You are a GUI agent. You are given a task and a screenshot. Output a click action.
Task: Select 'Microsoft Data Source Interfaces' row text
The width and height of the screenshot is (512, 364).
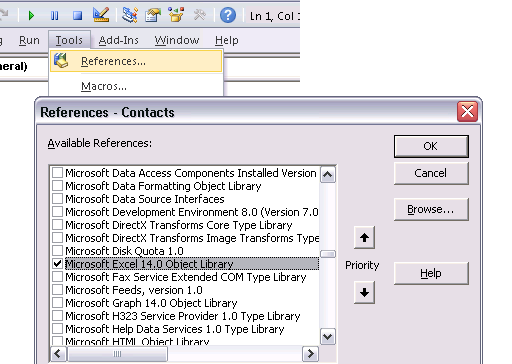(x=145, y=199)
